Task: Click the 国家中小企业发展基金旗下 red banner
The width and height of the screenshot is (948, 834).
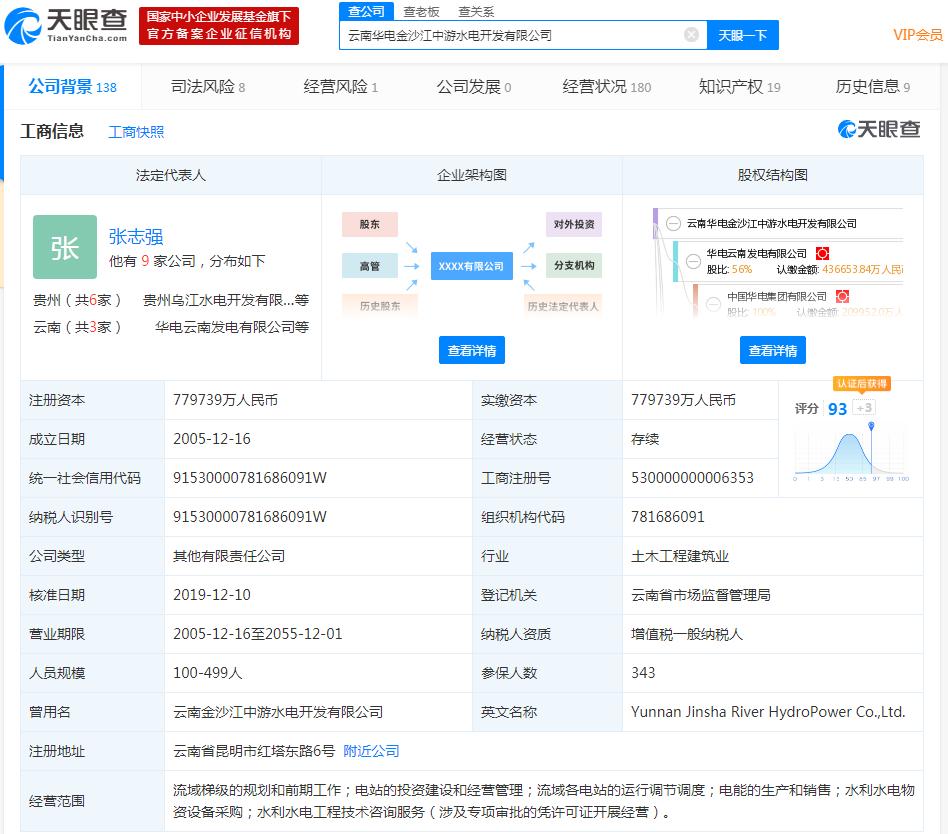Action: tap(219, 25)
